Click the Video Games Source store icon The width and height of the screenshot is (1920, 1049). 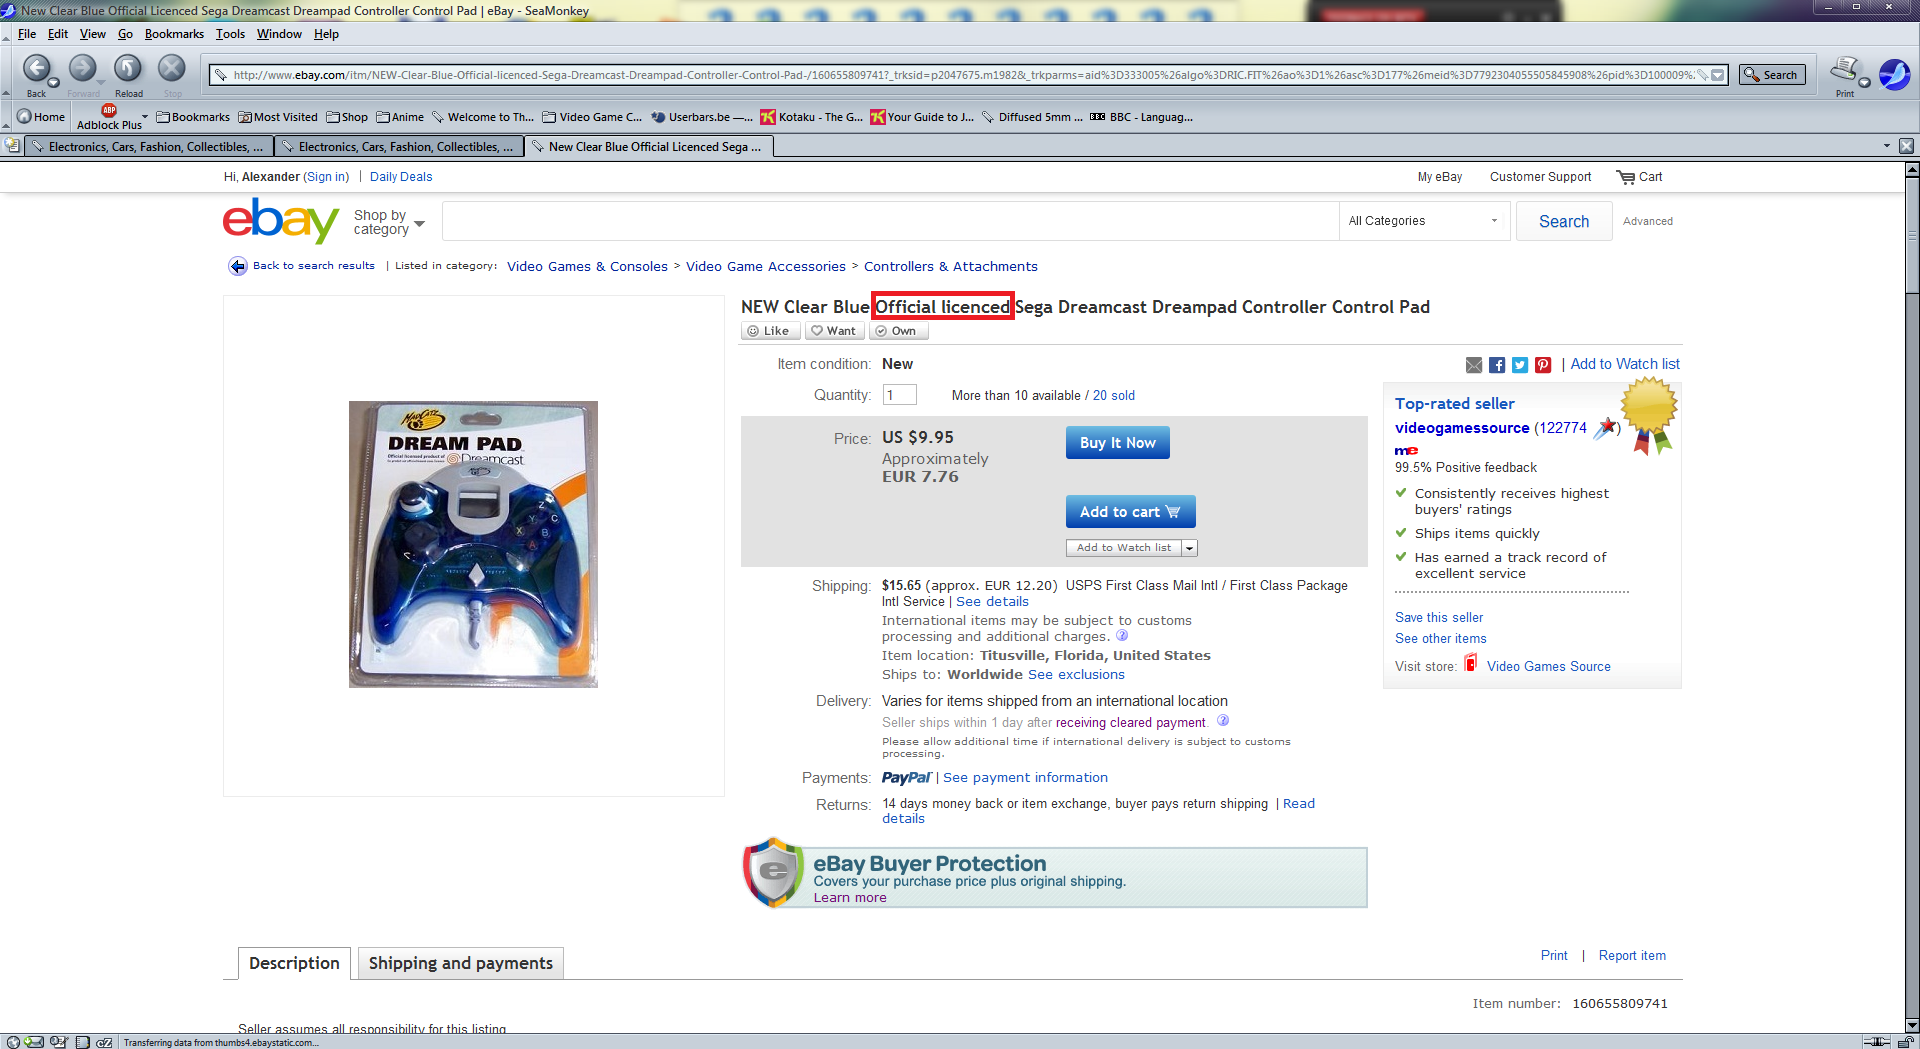pyautogui.click(x=1471, y=663)
